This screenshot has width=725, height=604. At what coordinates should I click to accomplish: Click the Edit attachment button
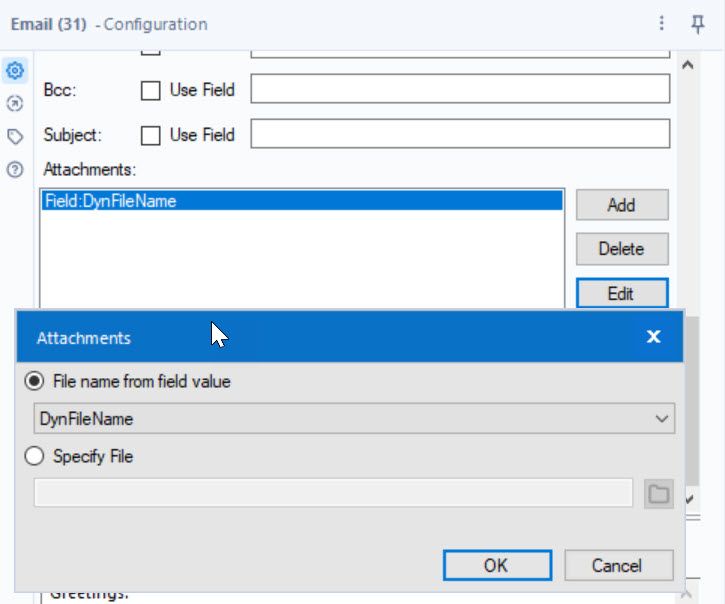(x=622, y=293)
